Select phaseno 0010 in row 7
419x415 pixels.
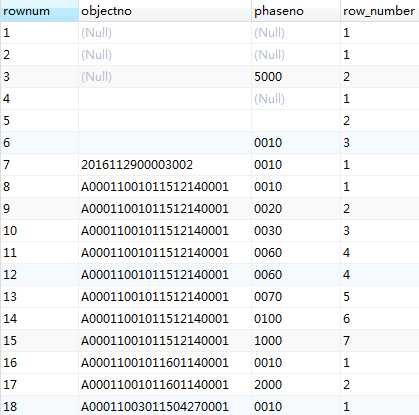[296, 165]
